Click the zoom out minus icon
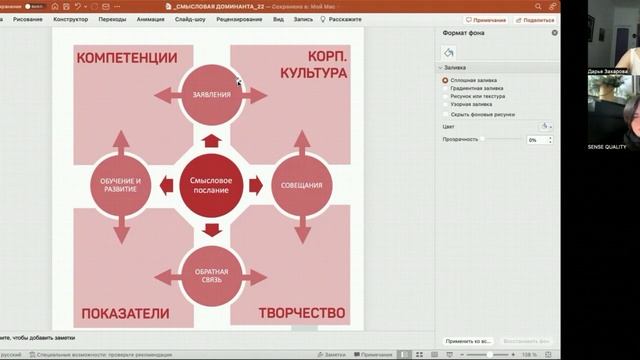The image size is (640, 360). tap(462, 355)
